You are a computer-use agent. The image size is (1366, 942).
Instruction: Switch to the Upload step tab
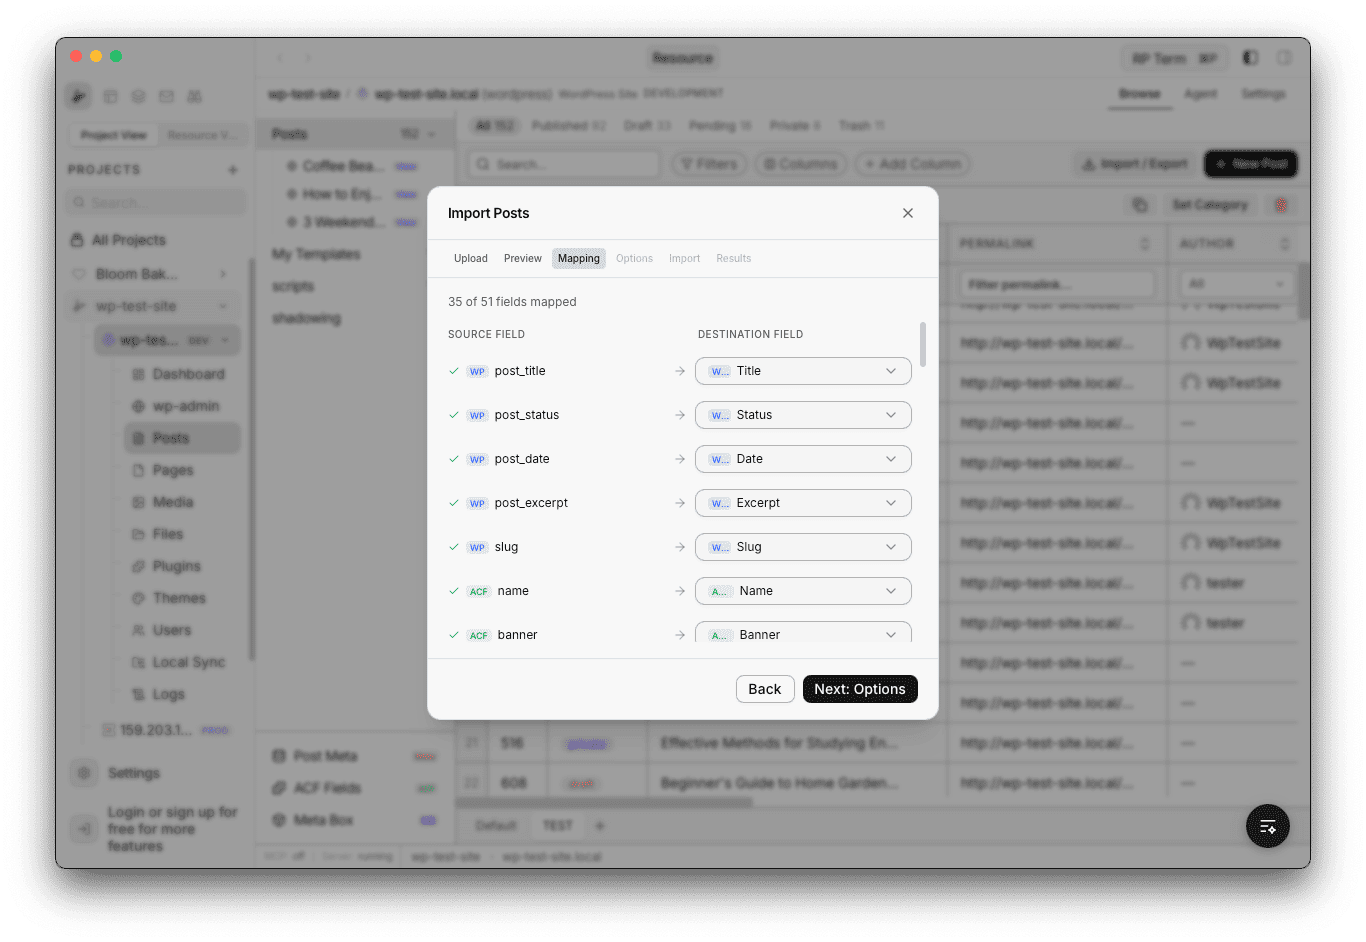click(x=470, y=258)
